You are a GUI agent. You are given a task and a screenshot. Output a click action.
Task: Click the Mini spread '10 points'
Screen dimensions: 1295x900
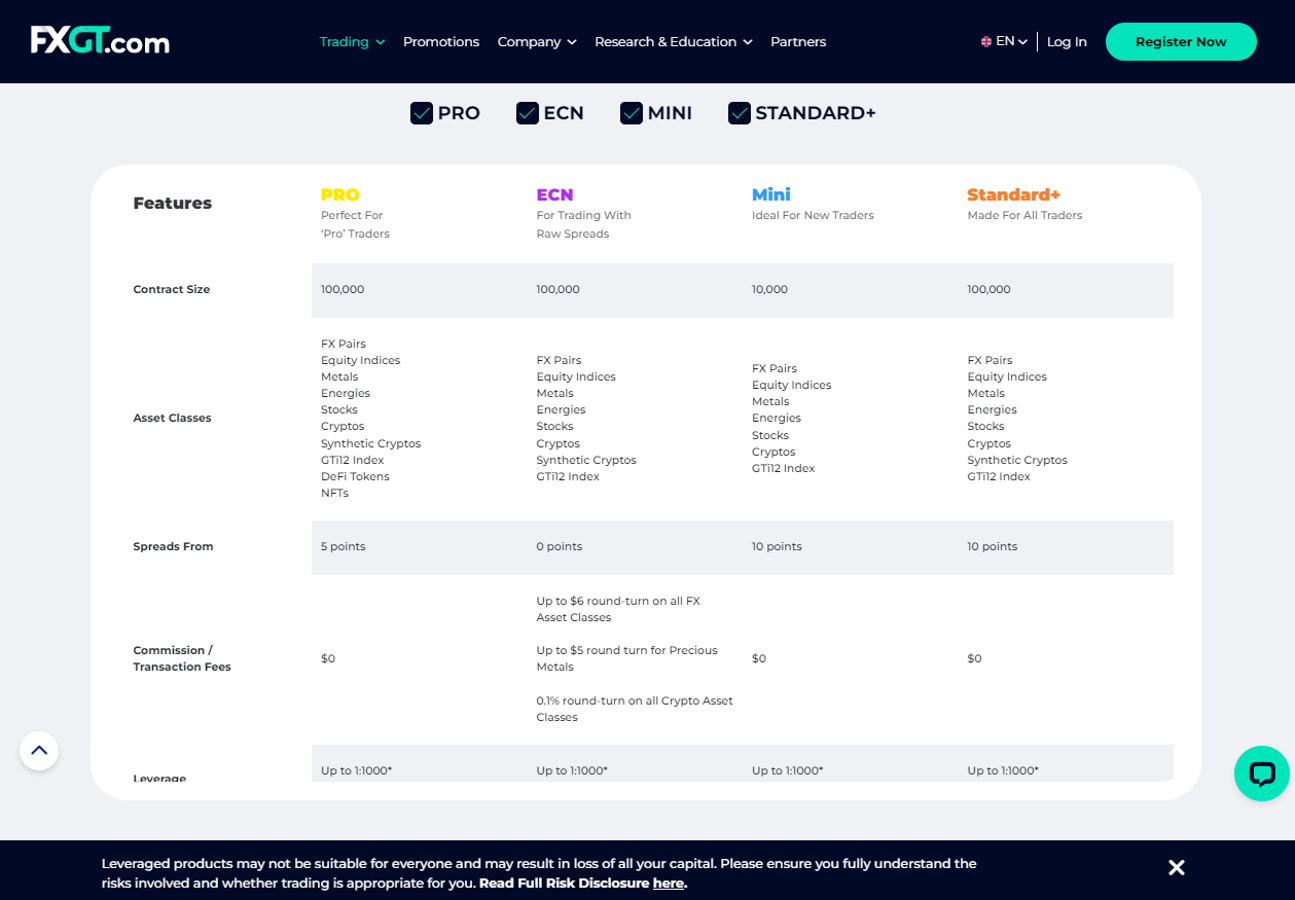tap(777, 546)
